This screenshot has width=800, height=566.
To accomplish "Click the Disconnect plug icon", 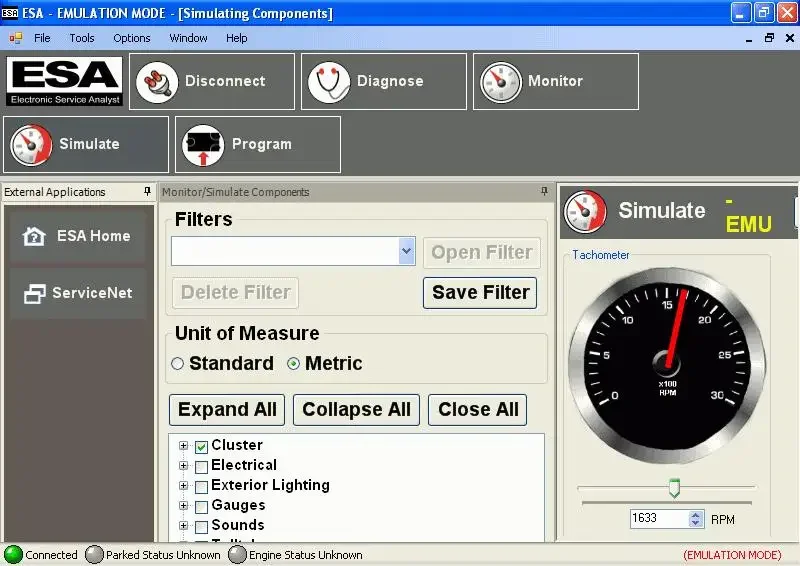I will tap(154, 82).
